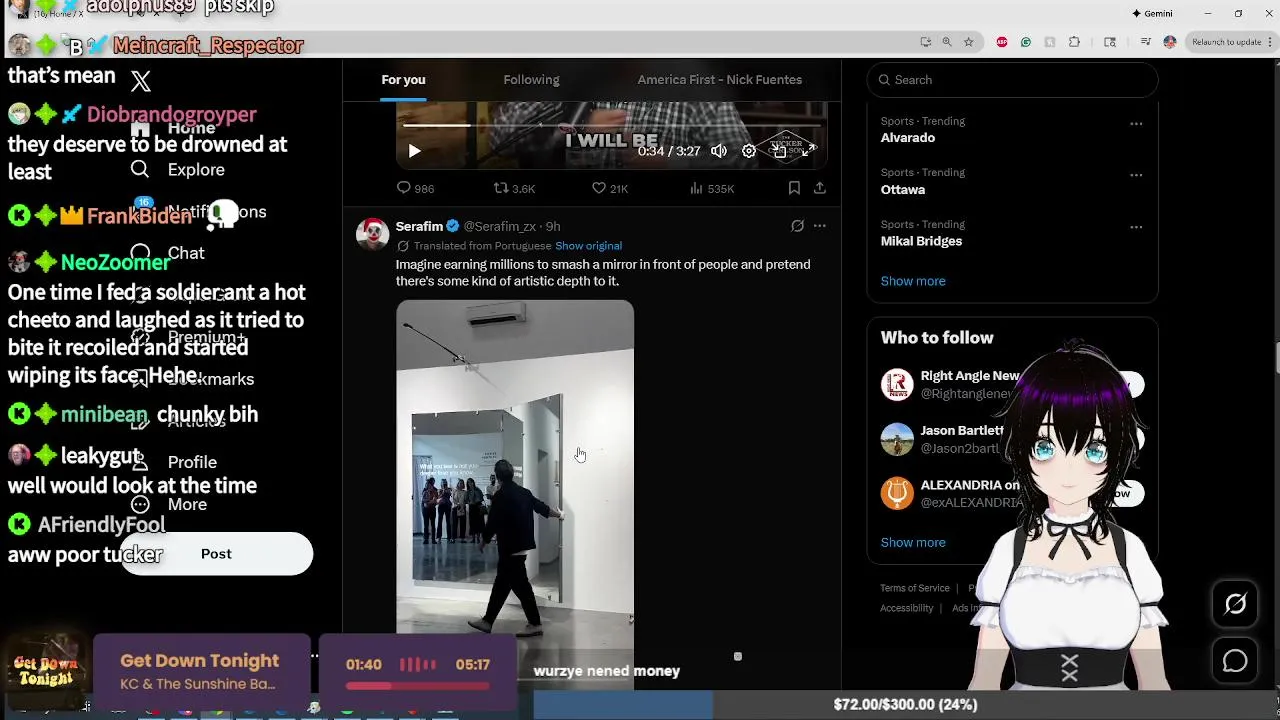The width and height of the screenshot is (1280, 720).
Task: Expand the video to fullscreen
Action: 808,151
